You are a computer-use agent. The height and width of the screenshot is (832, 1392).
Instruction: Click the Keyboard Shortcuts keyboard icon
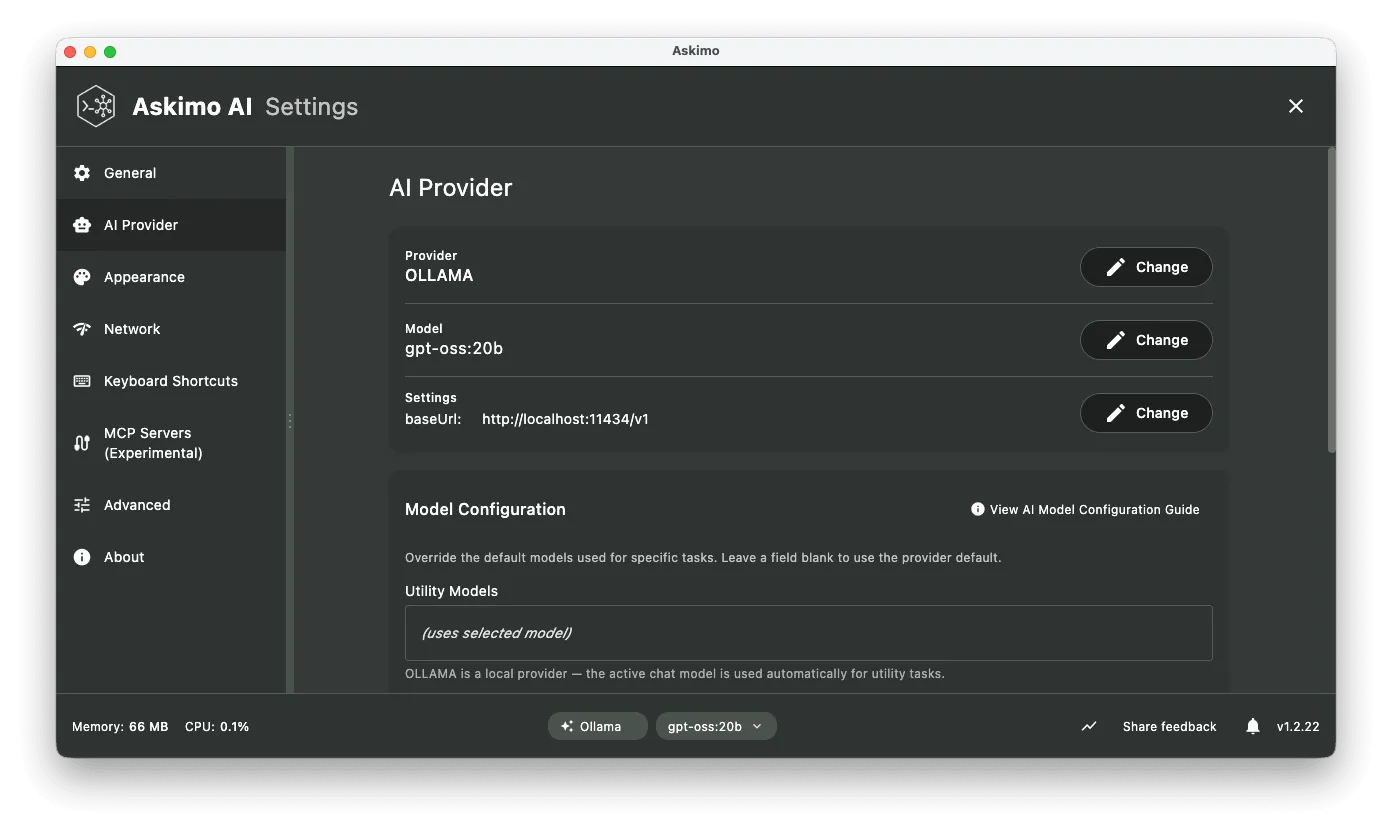click(82, 381)
